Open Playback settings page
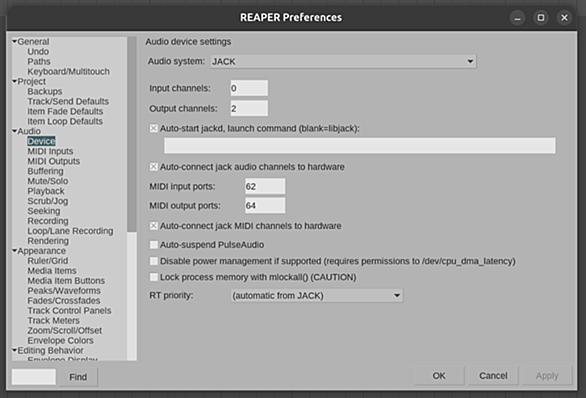 click(46, 191)
